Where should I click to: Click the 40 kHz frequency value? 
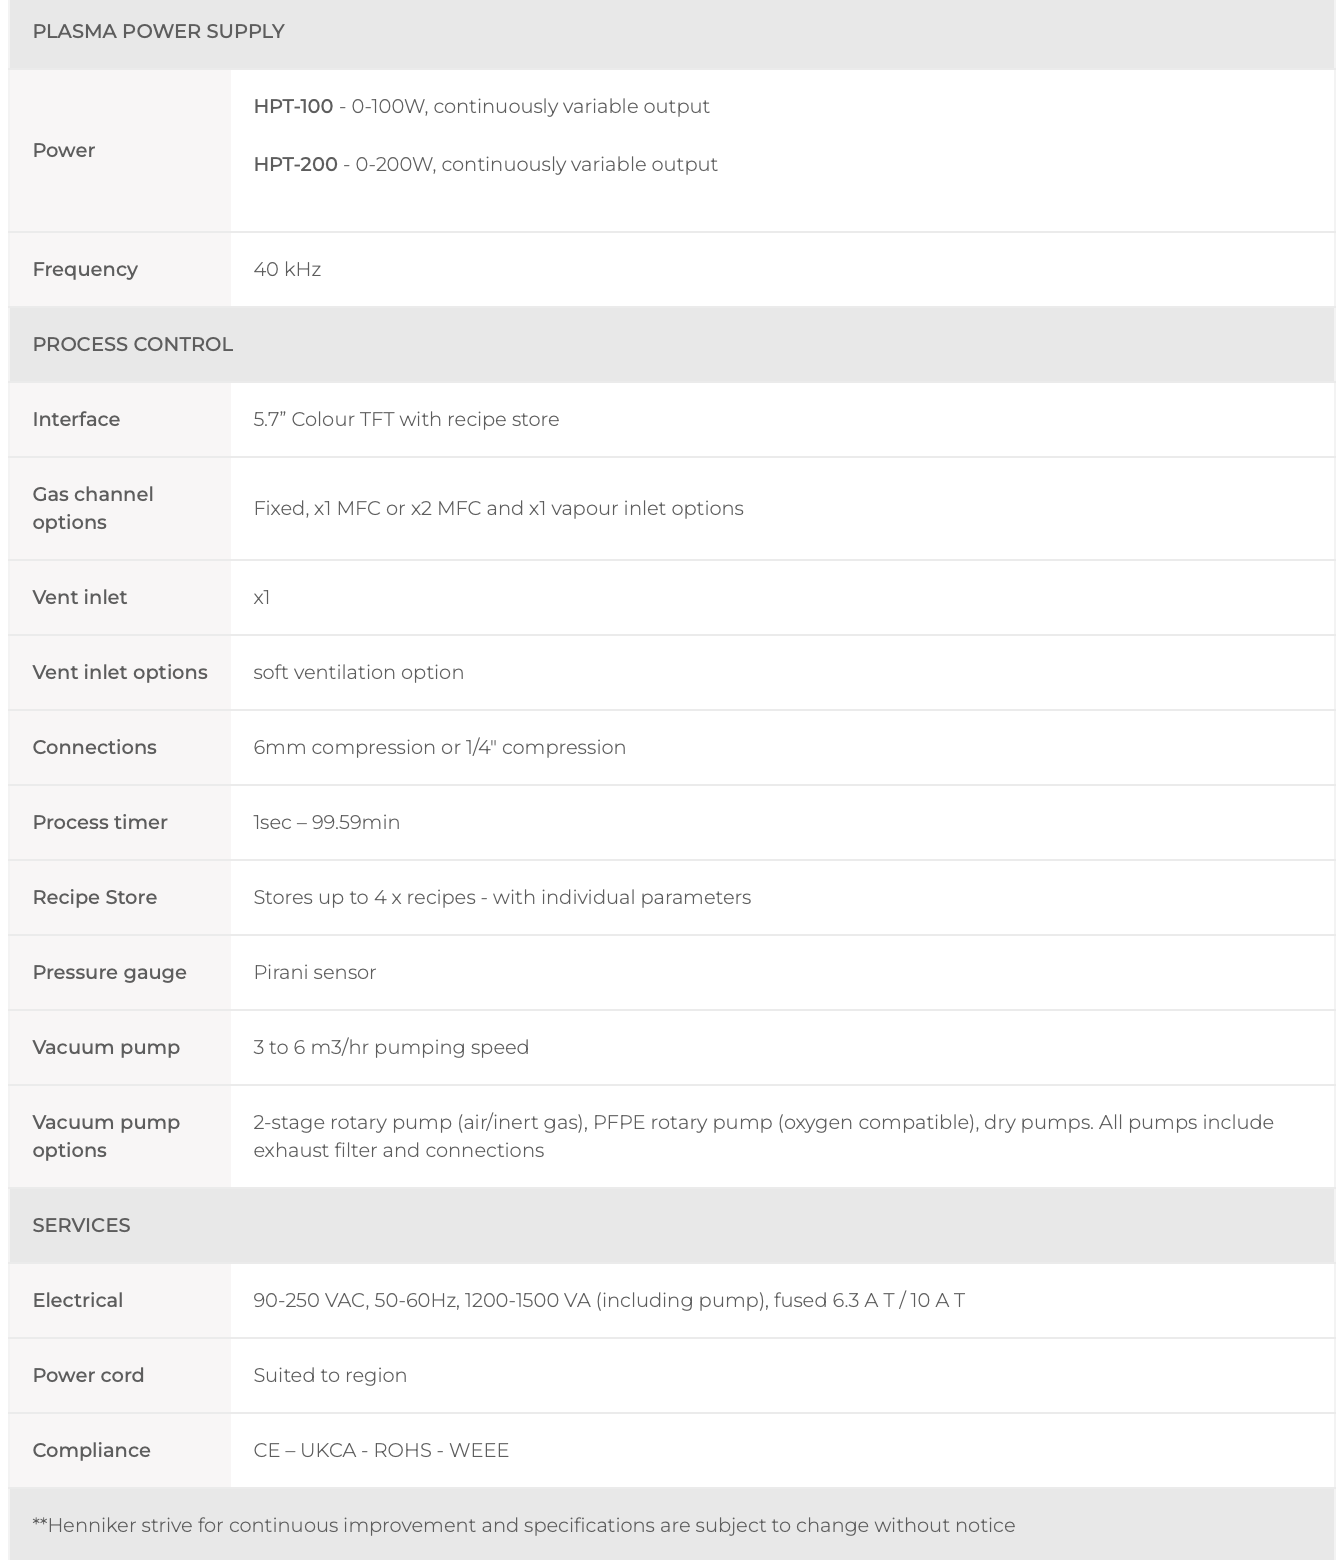pos(287,269)
